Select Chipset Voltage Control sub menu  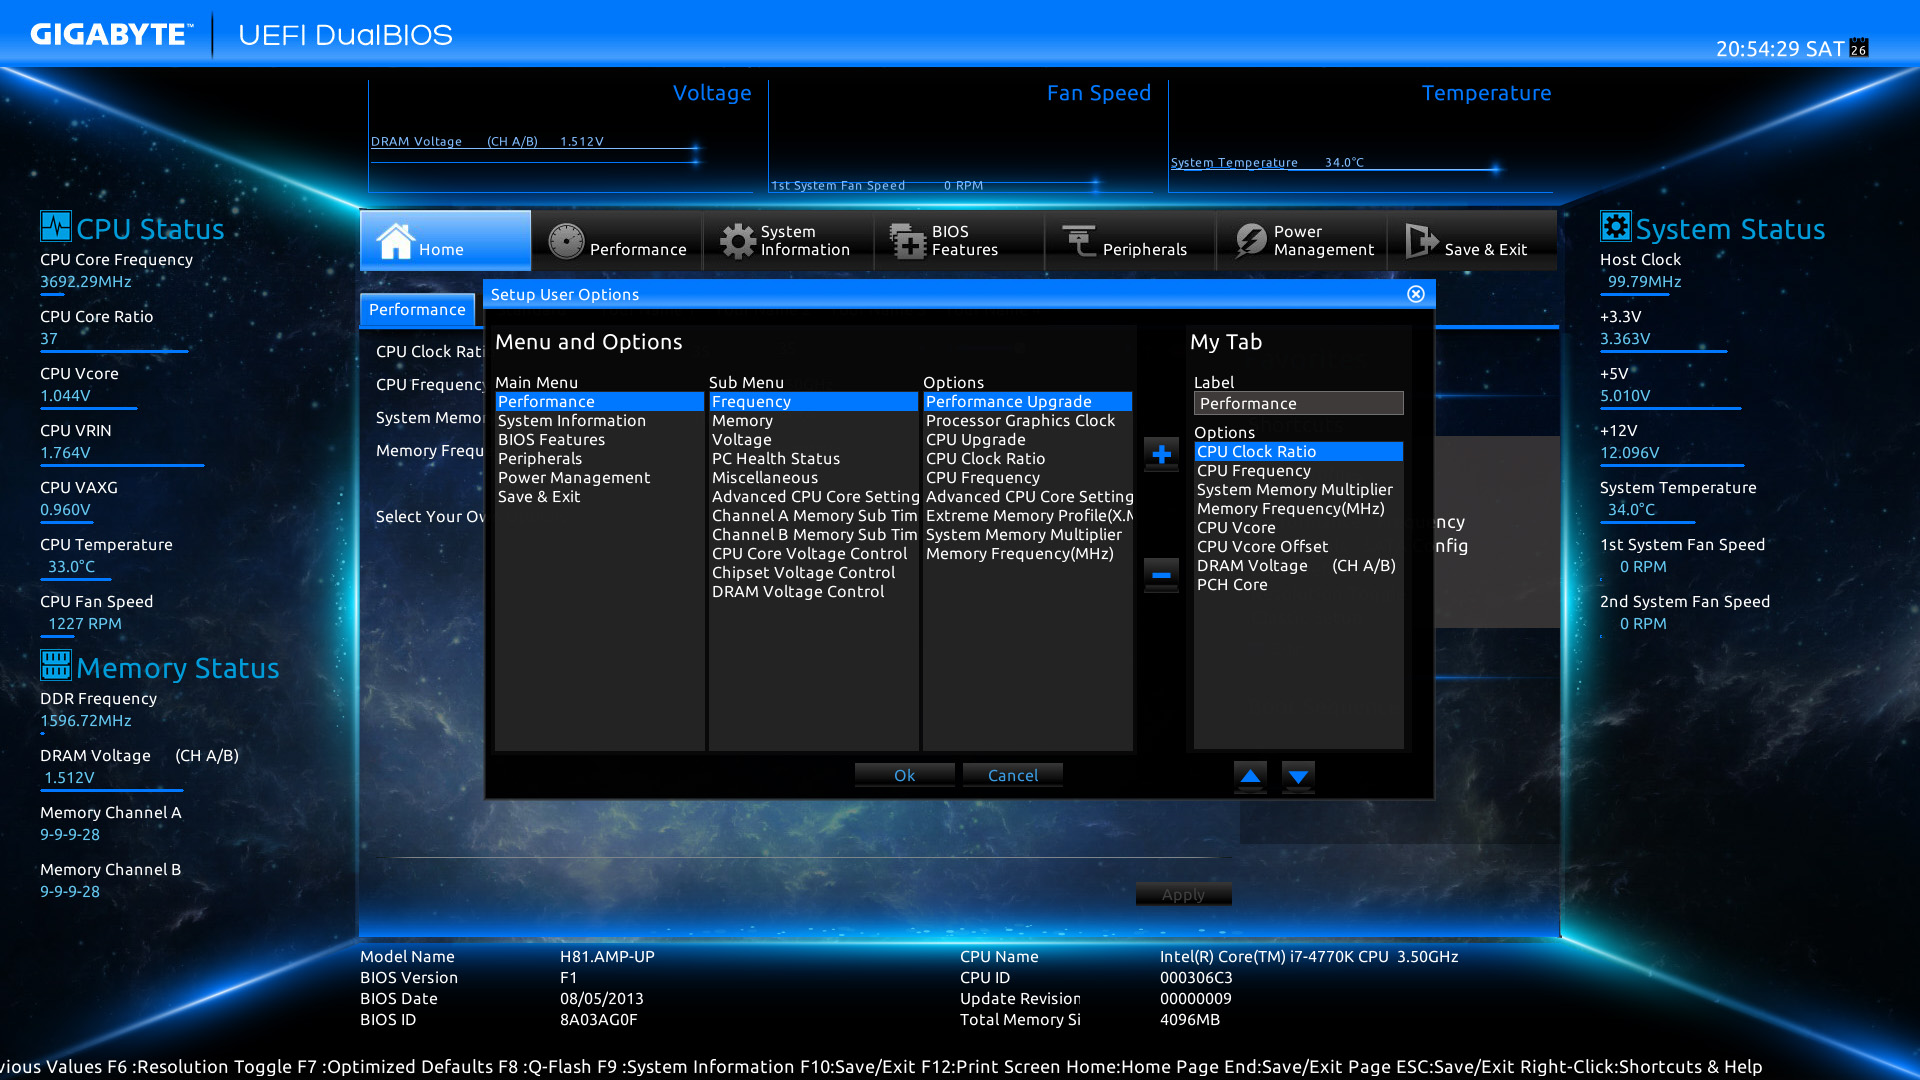[x=813, y=573]
